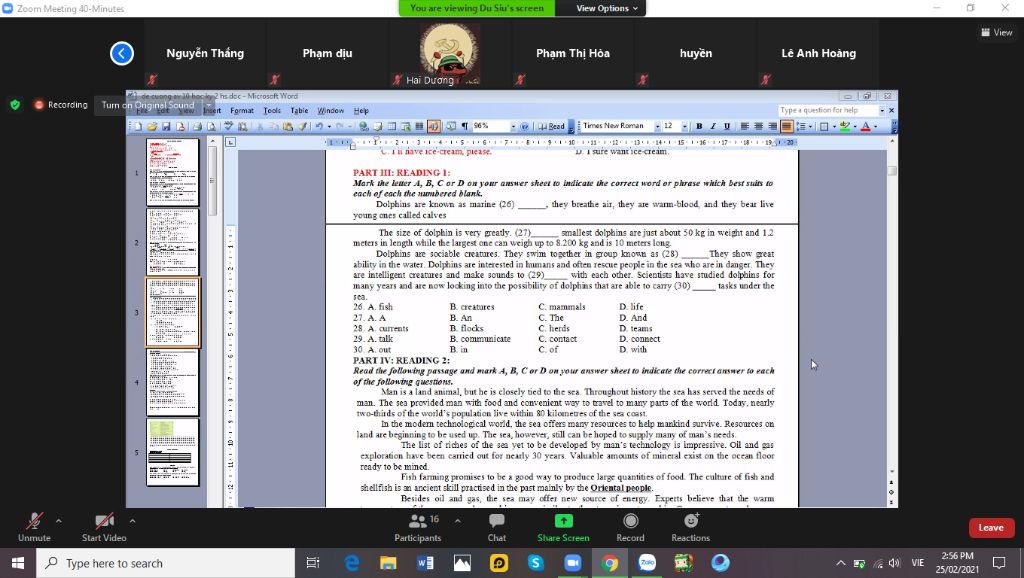Expand the arrow beside Participants
1024x578 pixels.
457,521
